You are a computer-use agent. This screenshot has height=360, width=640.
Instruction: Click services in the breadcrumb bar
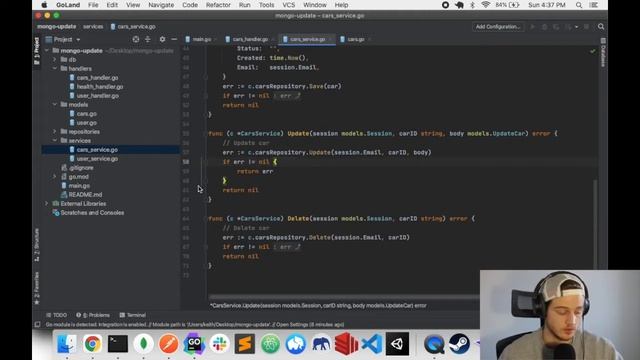pos(93,27)
